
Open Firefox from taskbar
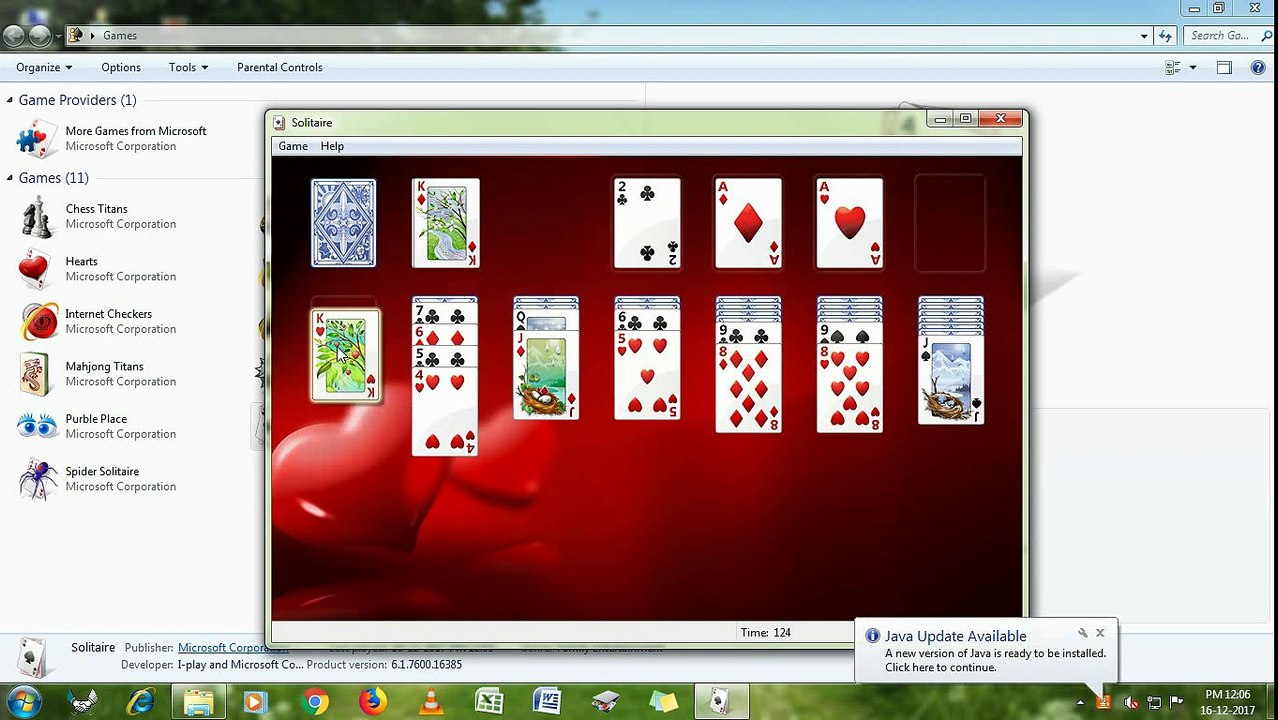pos(372,702)
